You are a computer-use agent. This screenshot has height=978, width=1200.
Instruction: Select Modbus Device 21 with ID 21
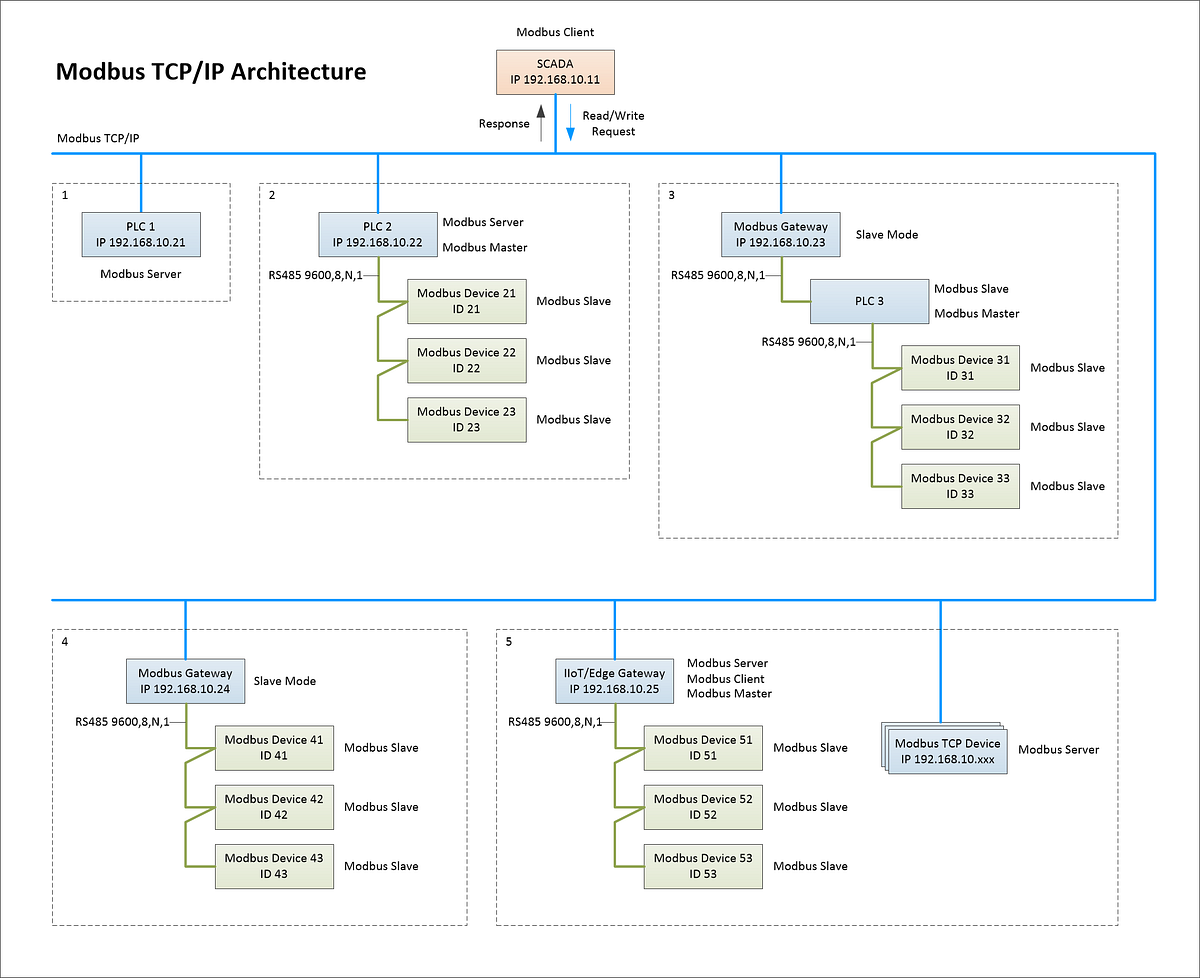coord(466,301)
